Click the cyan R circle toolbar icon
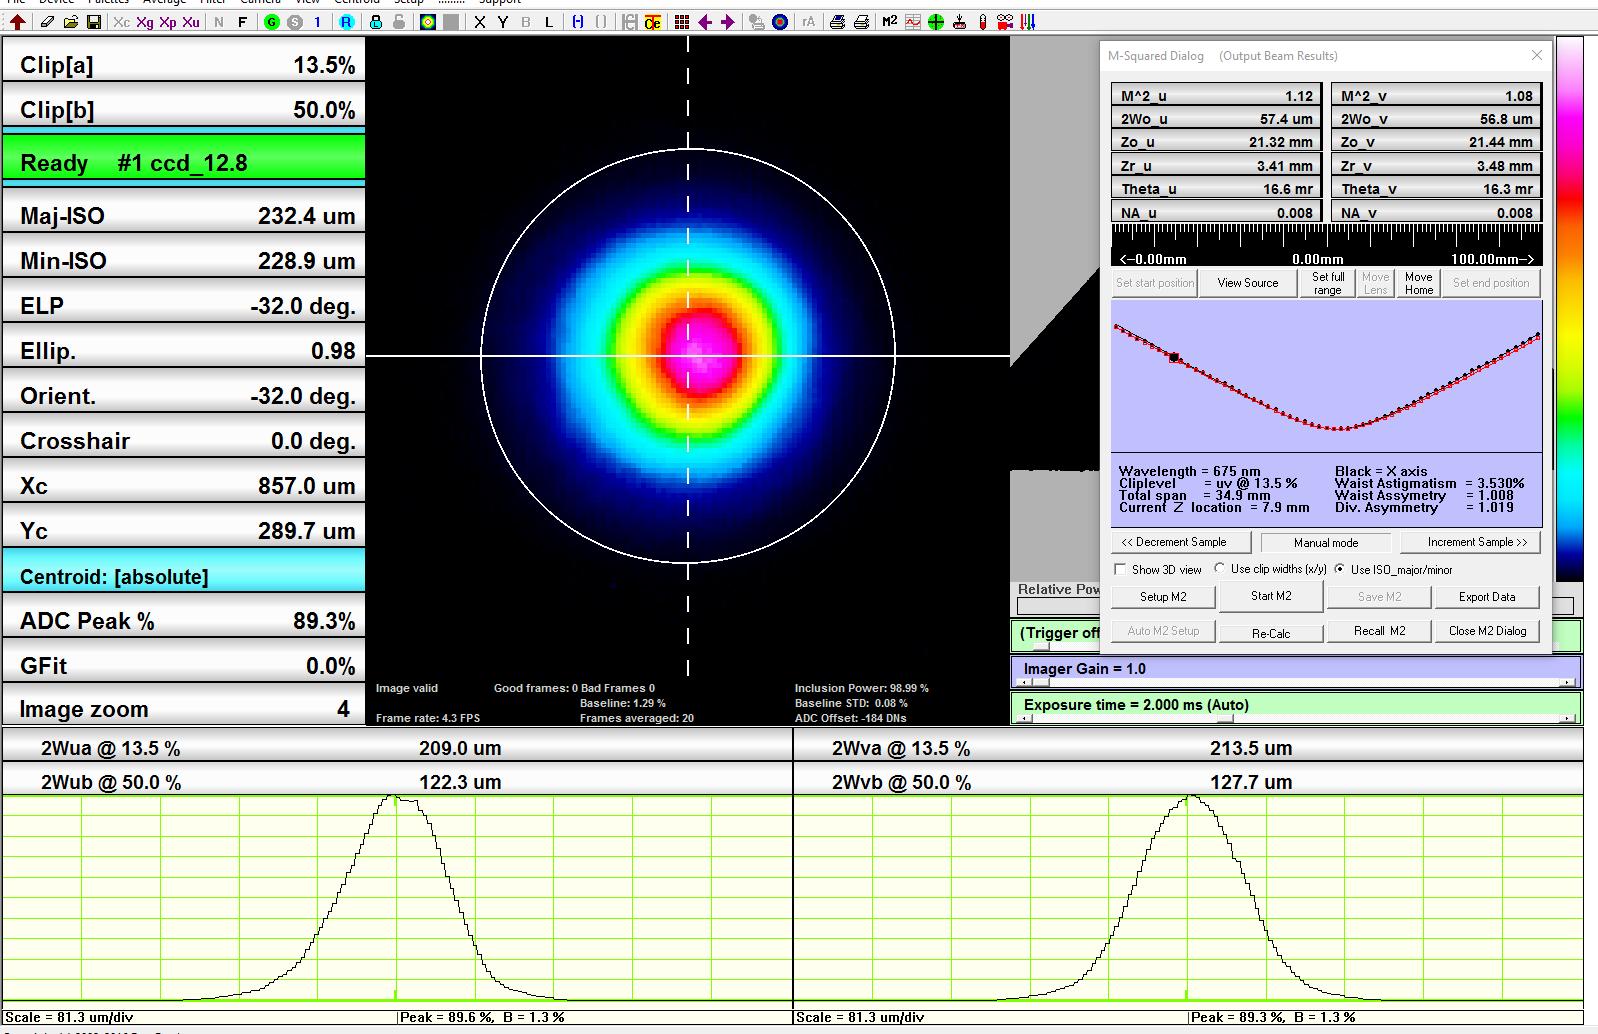The height and width of the screenshot is (1034, 1598). point(345,21)
